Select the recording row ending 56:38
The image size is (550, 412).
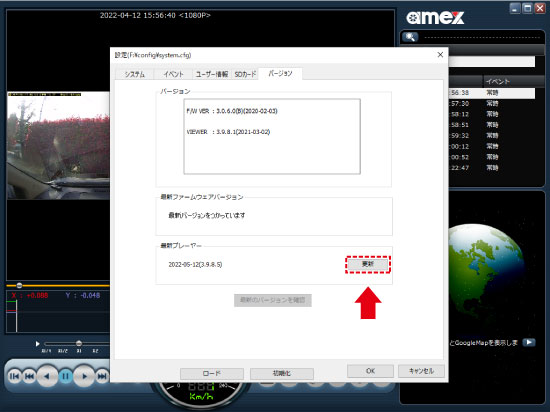pos(492,93)
